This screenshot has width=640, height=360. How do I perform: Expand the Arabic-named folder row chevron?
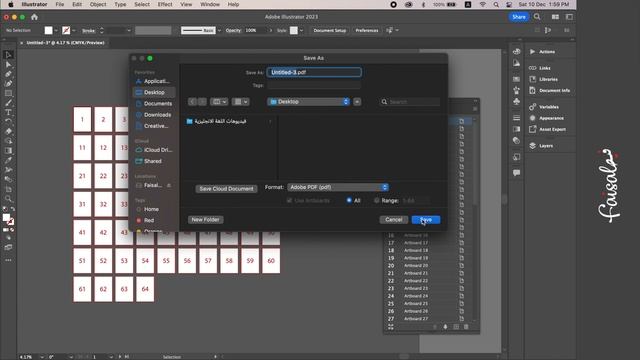tap(270, 122)
